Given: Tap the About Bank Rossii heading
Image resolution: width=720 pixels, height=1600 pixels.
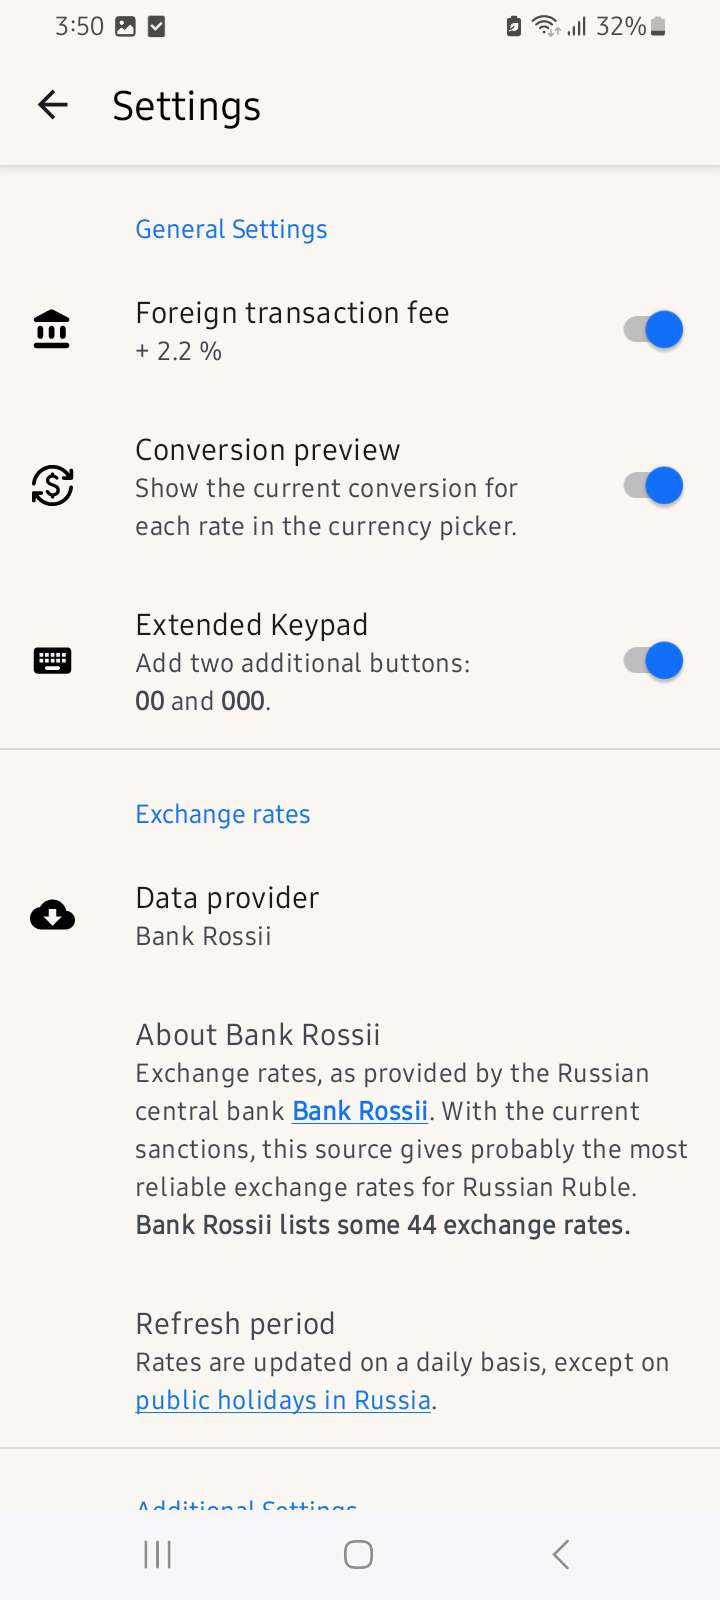Looking at the screenshot, I should click(258, 1035).
